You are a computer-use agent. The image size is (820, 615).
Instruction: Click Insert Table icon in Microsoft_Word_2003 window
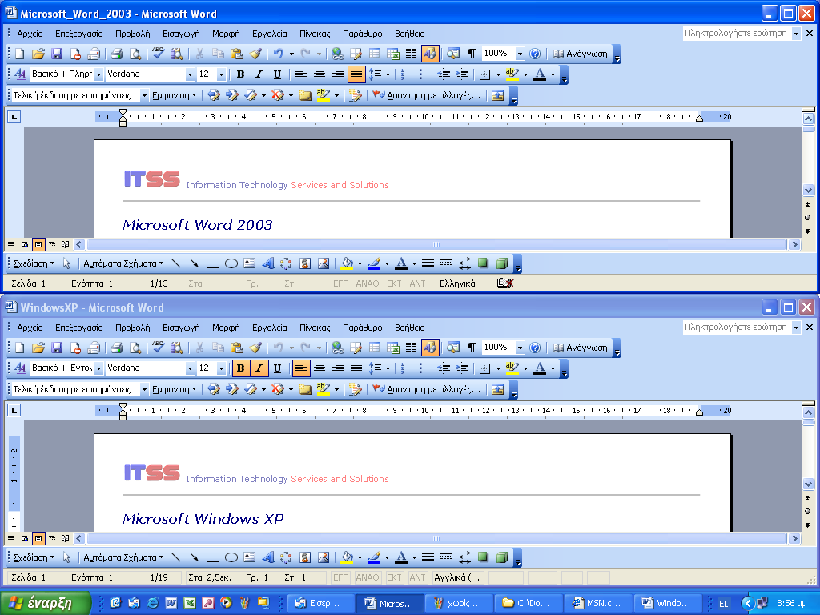click(x=374, y=54)
